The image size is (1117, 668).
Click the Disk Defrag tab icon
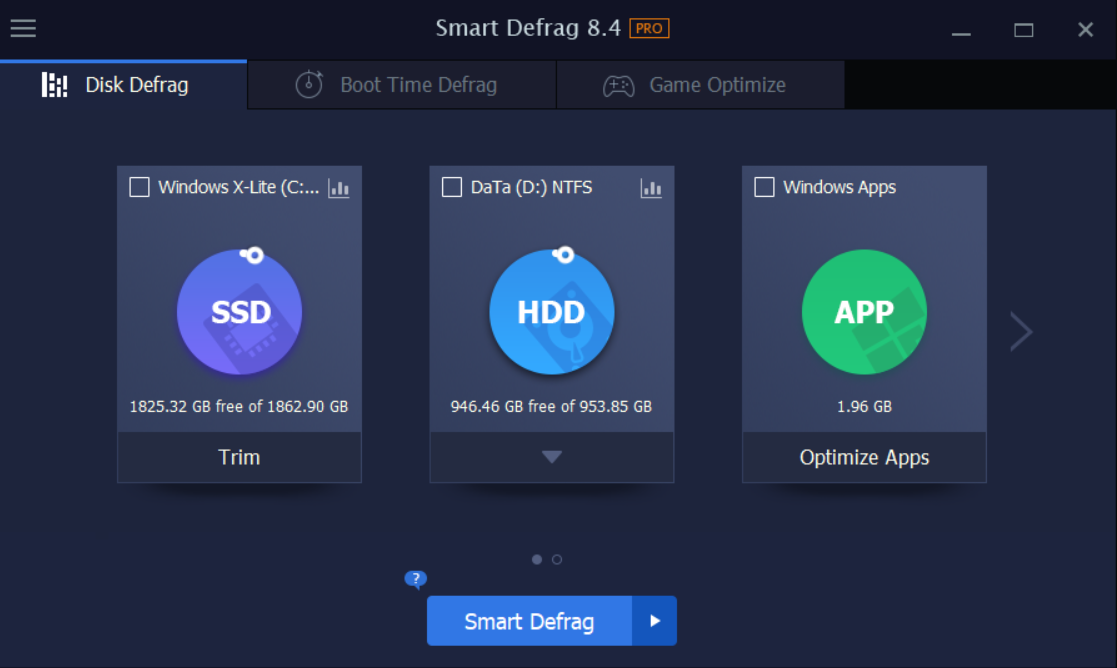(x=54, y=85)
